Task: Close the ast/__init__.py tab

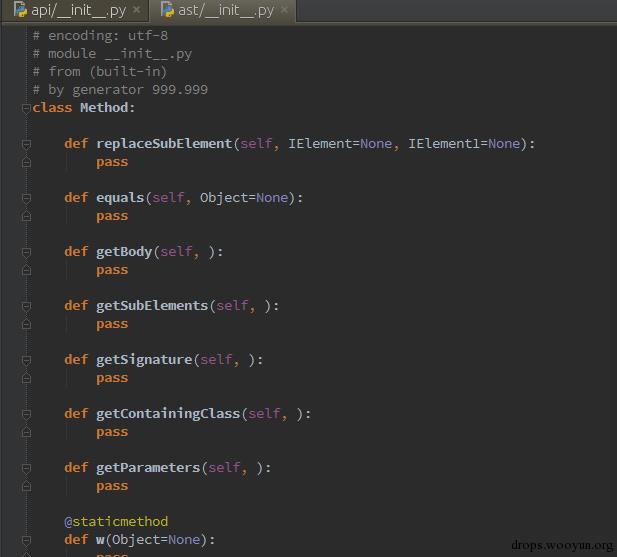Action: (284, 10)
